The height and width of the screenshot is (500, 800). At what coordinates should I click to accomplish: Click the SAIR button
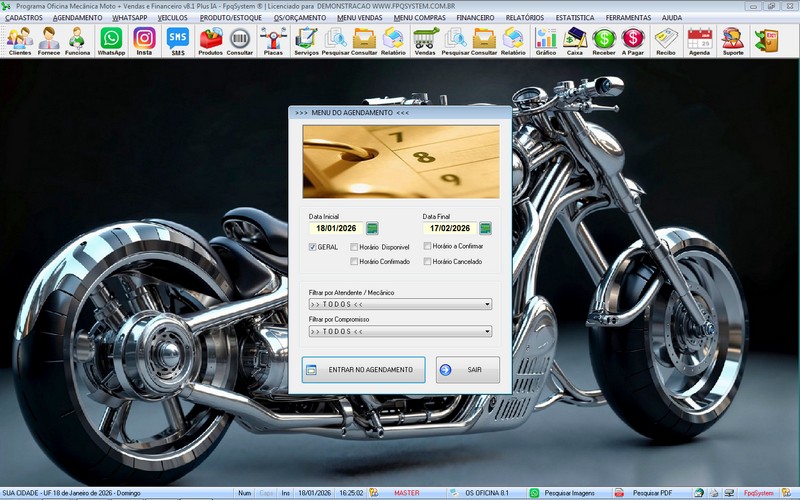click(x=467, y=369)
